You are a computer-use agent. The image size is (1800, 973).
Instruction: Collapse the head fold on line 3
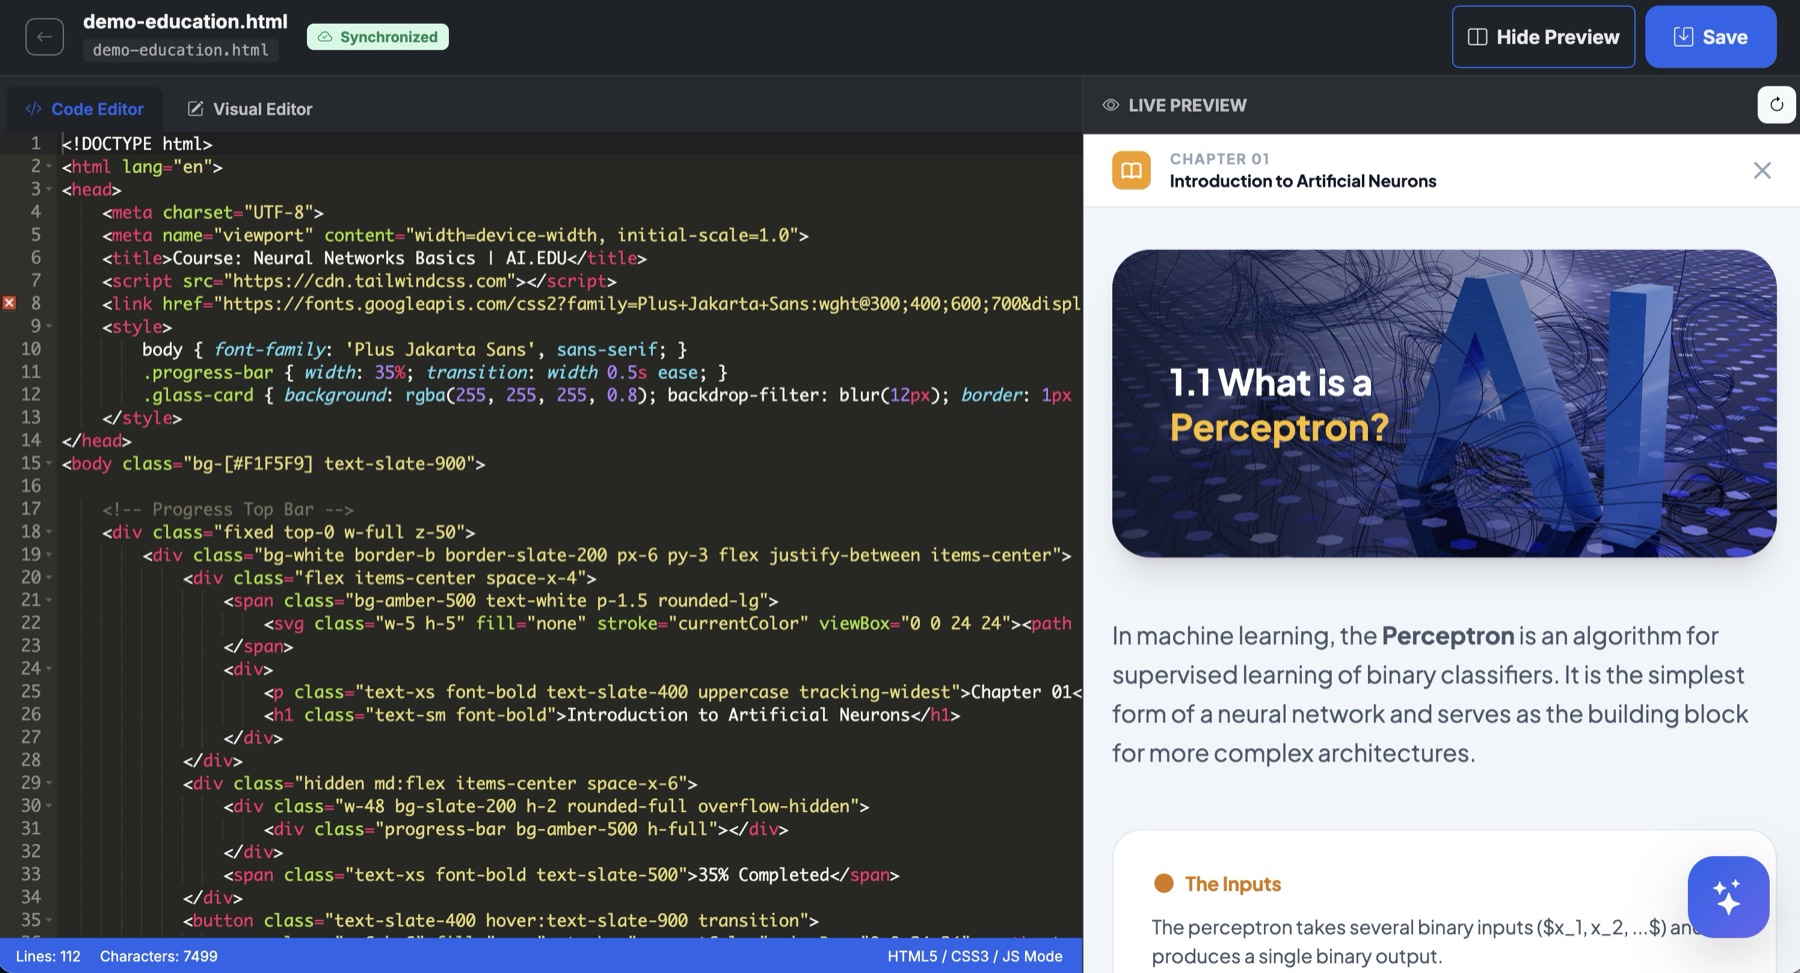49,190
